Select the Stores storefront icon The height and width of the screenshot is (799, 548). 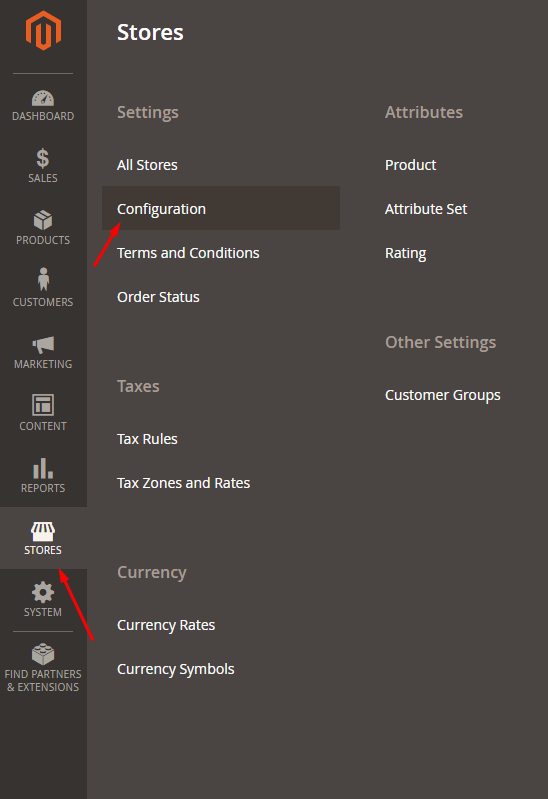43,531
